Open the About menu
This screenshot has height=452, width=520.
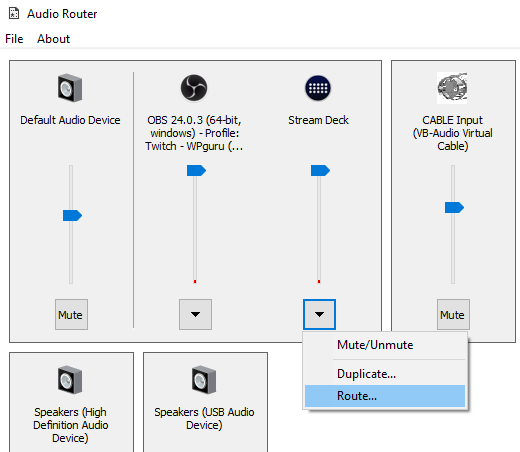pos(53,39)
